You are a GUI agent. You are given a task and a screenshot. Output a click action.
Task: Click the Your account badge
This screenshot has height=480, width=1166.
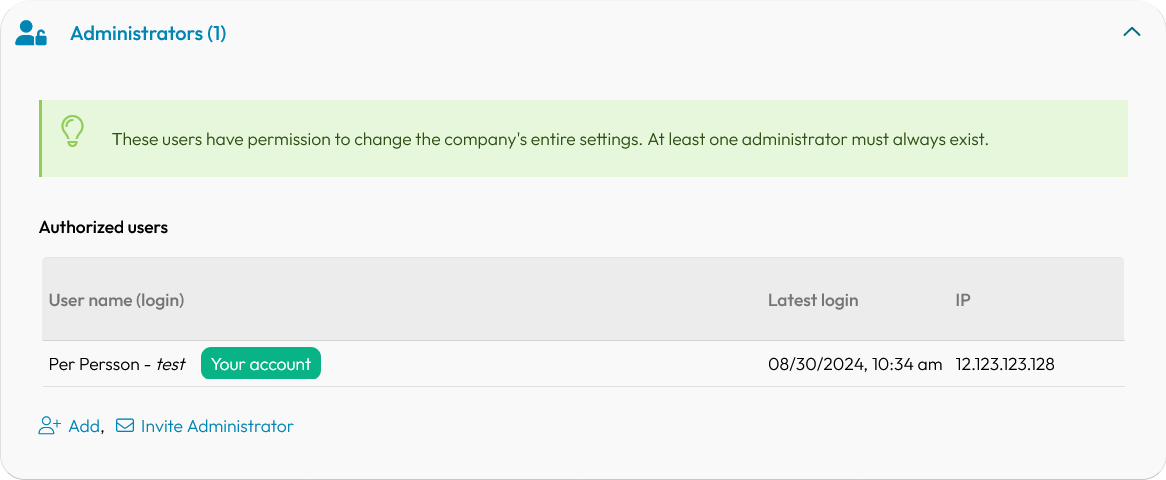[x=261, y=364]
